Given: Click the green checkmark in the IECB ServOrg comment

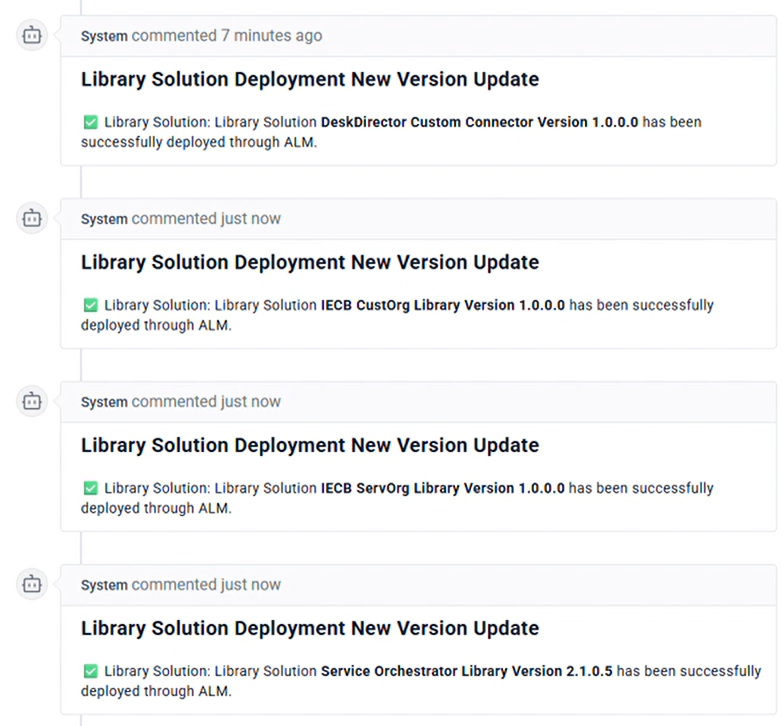Looking at the screenshot, I should [x=90, y=488].
